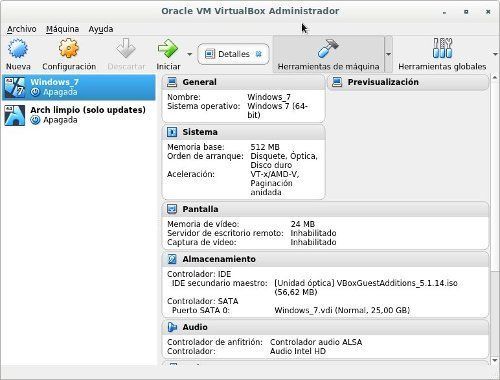The width and height of the screenshot is (500, 380).
Task: Click the Arch Linux machine icon
Action: pos(15,115)
